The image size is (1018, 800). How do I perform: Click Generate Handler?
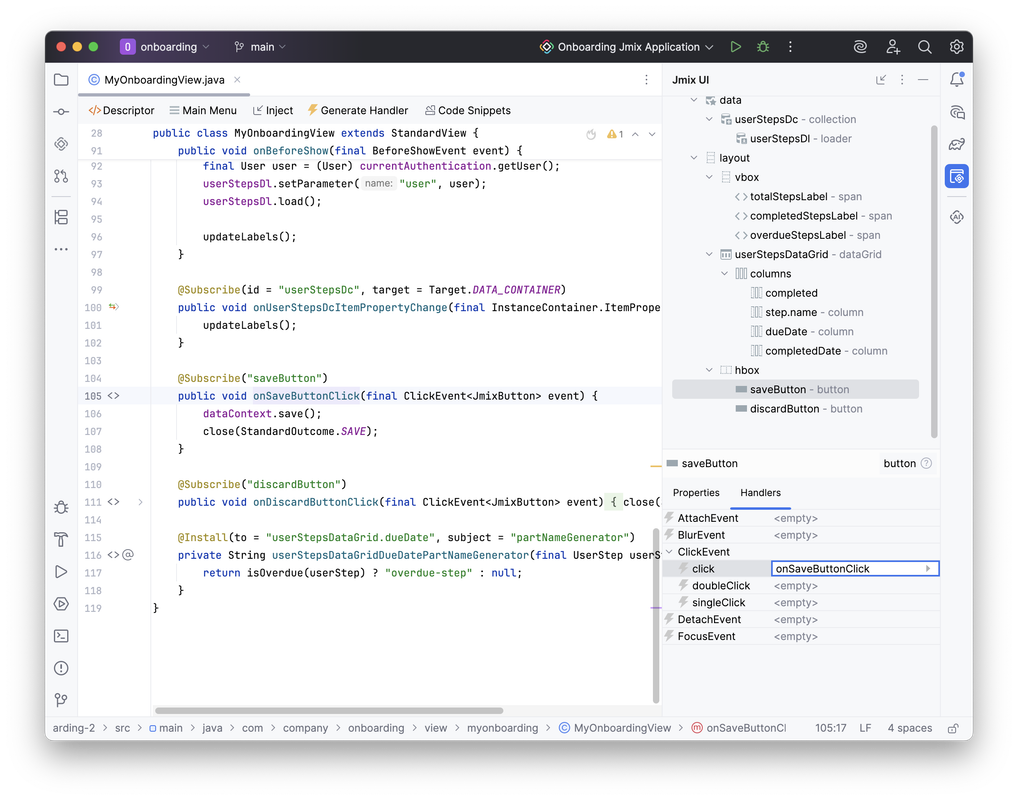(358, 110)
